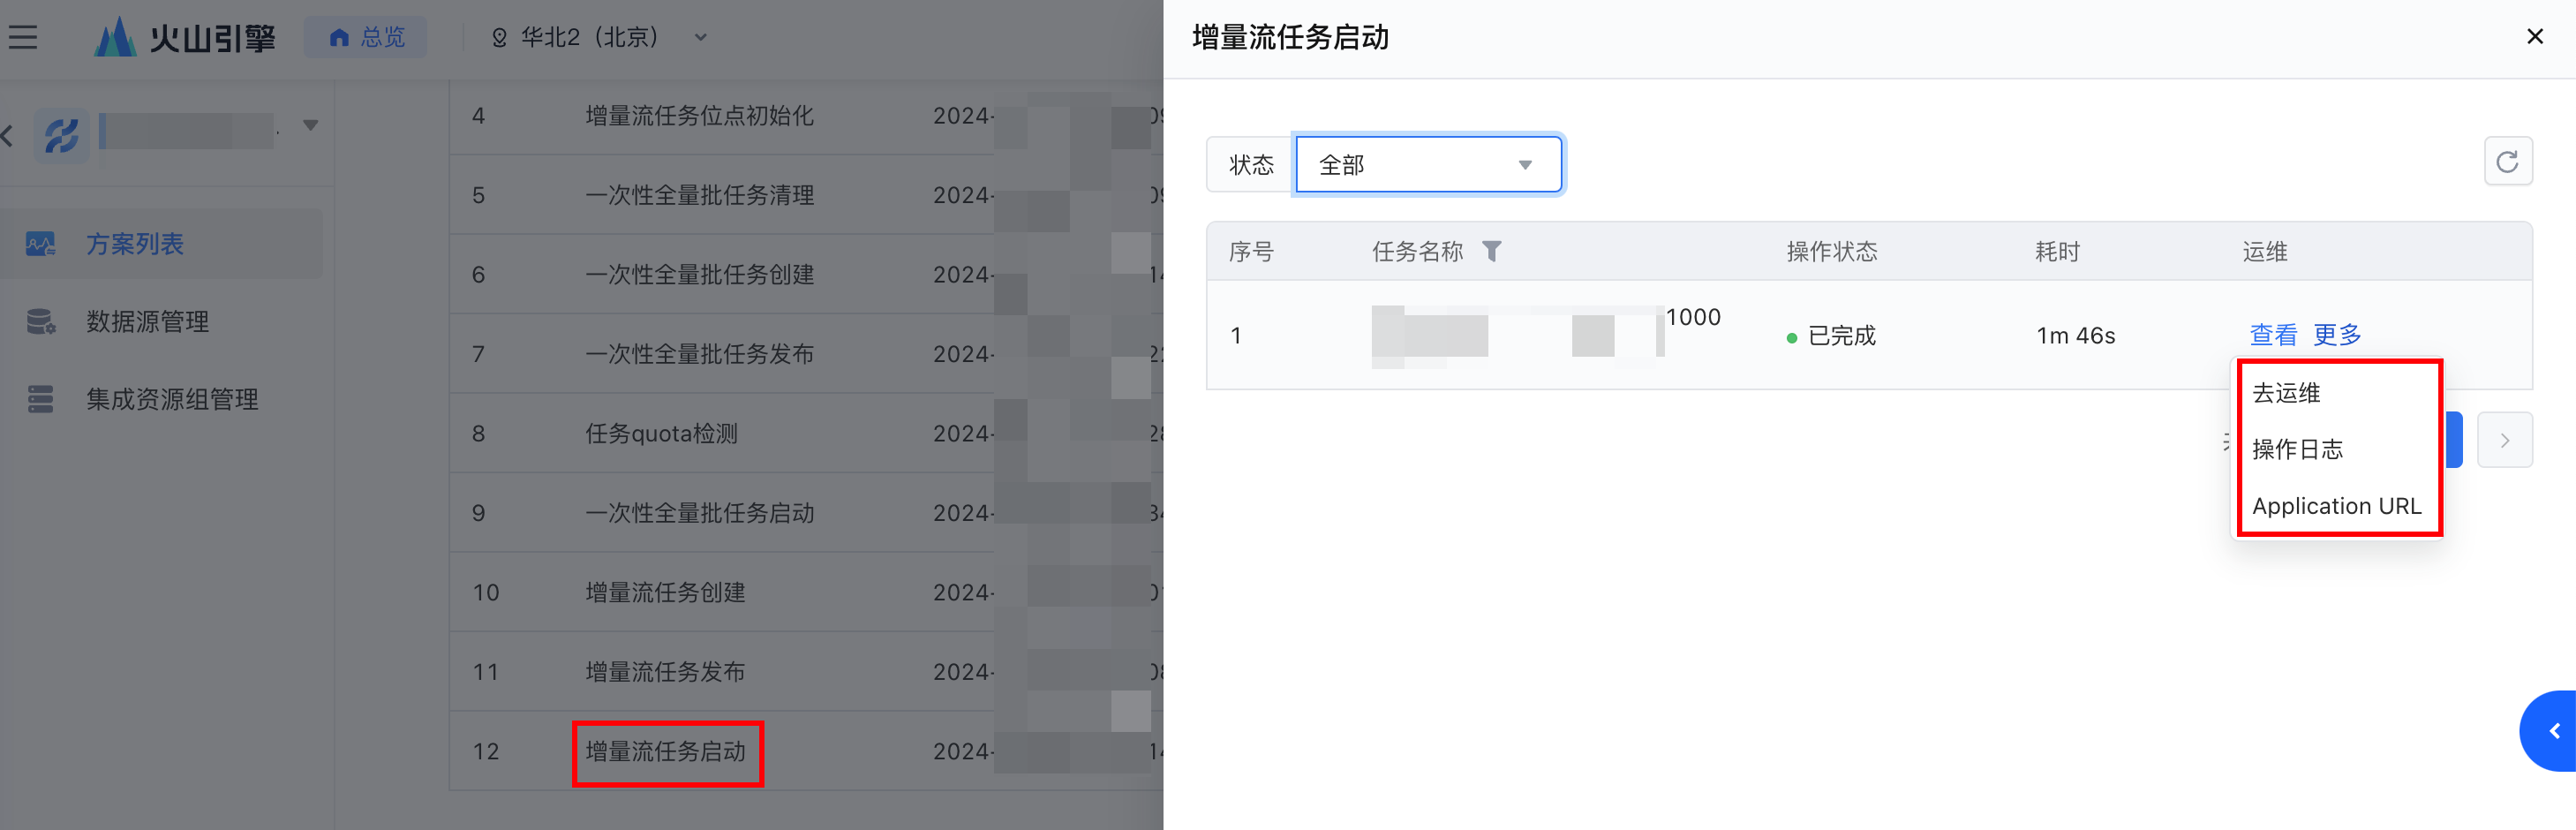Expand the project selector arrow
The height and width of the screenshot is (830, 2576).
(x=311, y=126)
